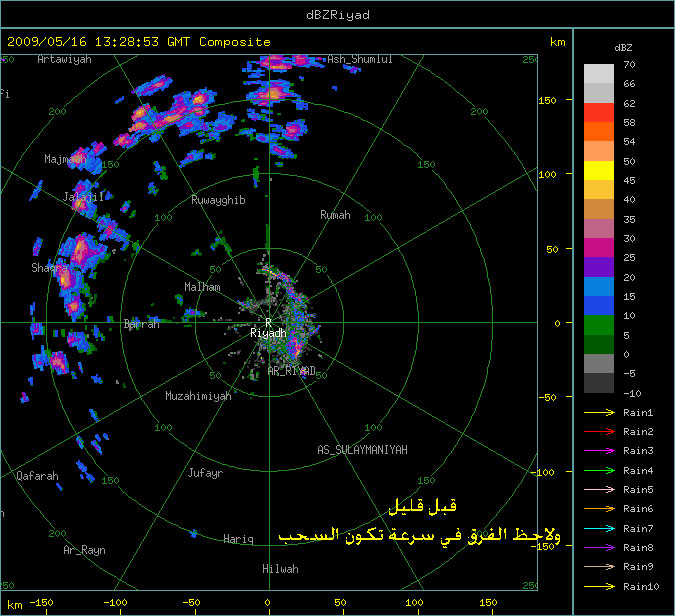The height and width of the screenshot is (616, 675).
Task: Click the Ash_Shumlul town label
Action: click(360, 59)
